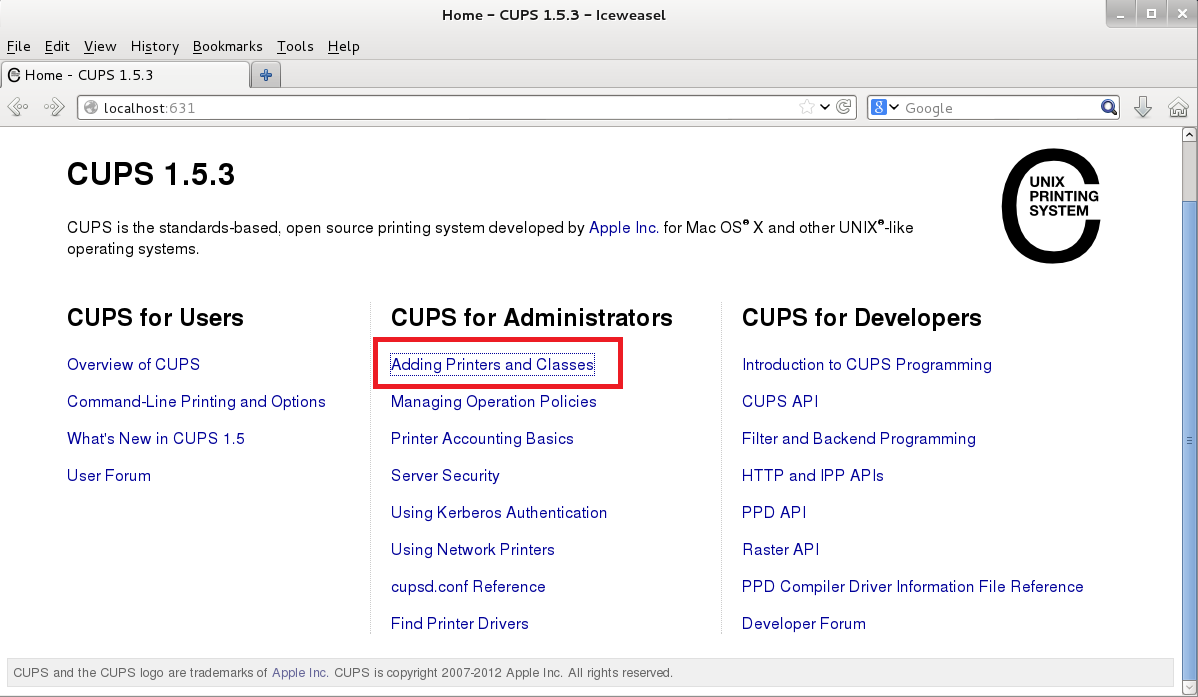This screenshot has width=1198, height=697.
Task: Open Command-Line Printing and Options link
Action: pyautogui.click(x=196, y=401)
